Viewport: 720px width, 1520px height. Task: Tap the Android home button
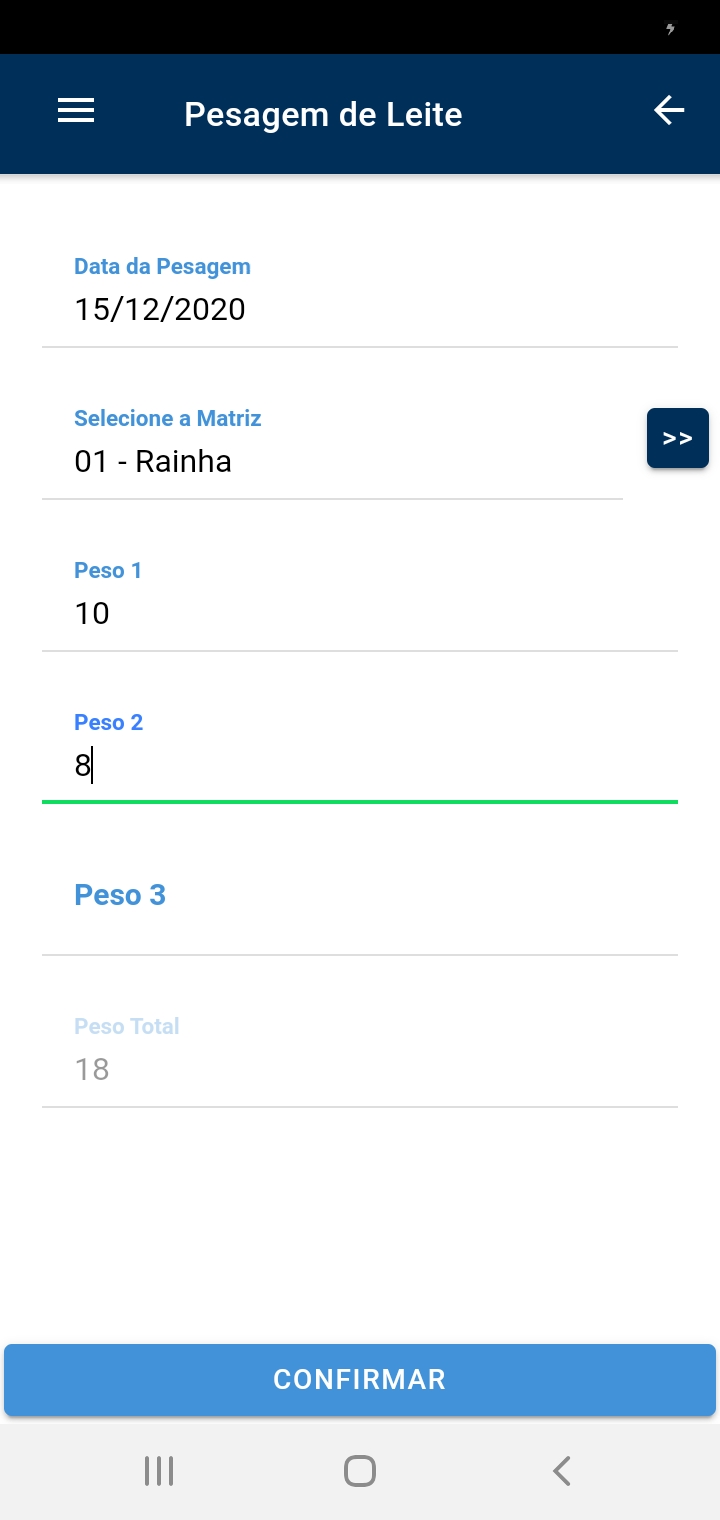pyautogui.click(x=360, y=1471)
